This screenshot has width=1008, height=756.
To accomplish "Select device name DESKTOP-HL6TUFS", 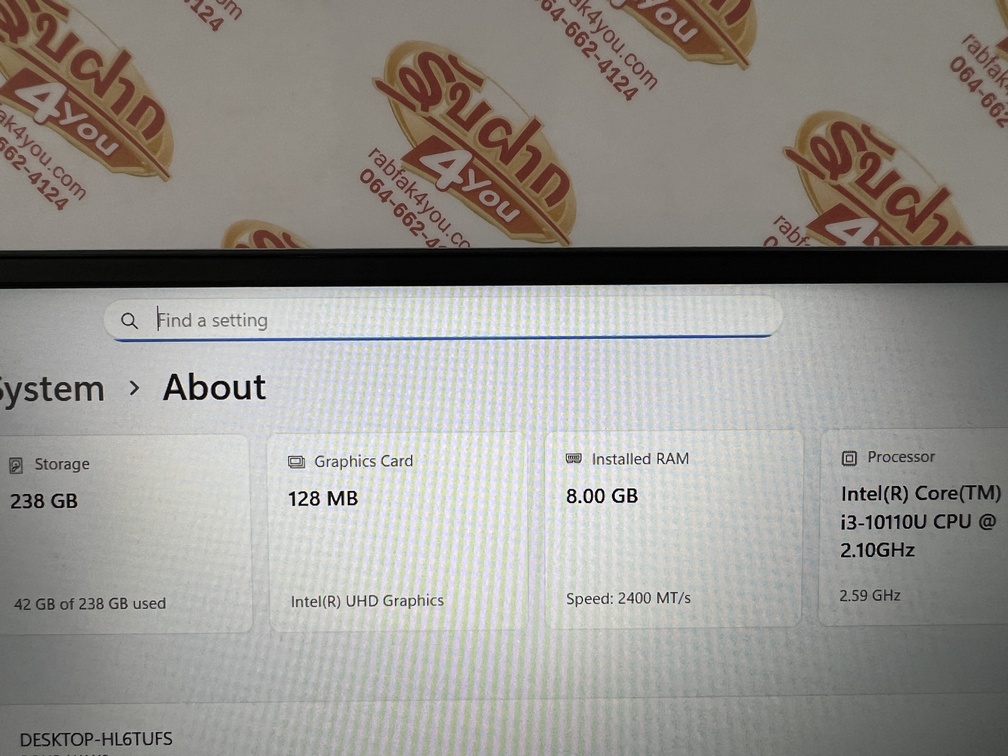I will (x=96, y=739).
